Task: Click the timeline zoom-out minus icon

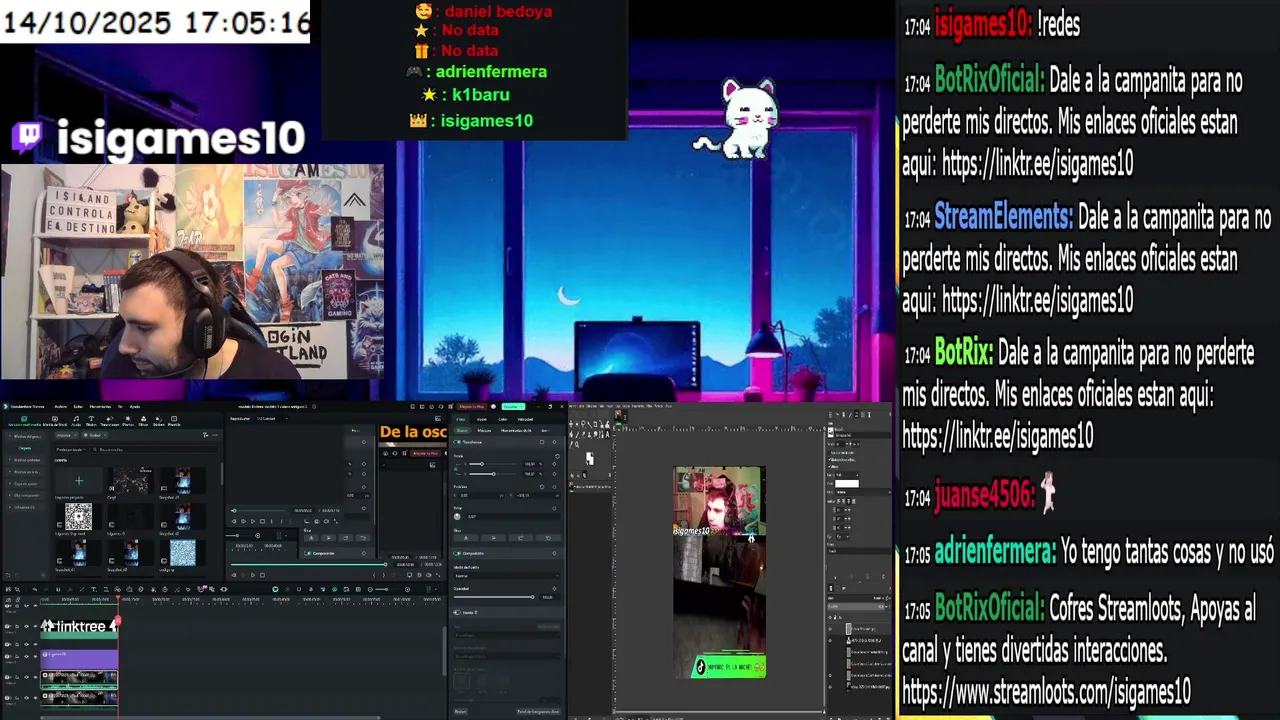Action: (370, 589)
